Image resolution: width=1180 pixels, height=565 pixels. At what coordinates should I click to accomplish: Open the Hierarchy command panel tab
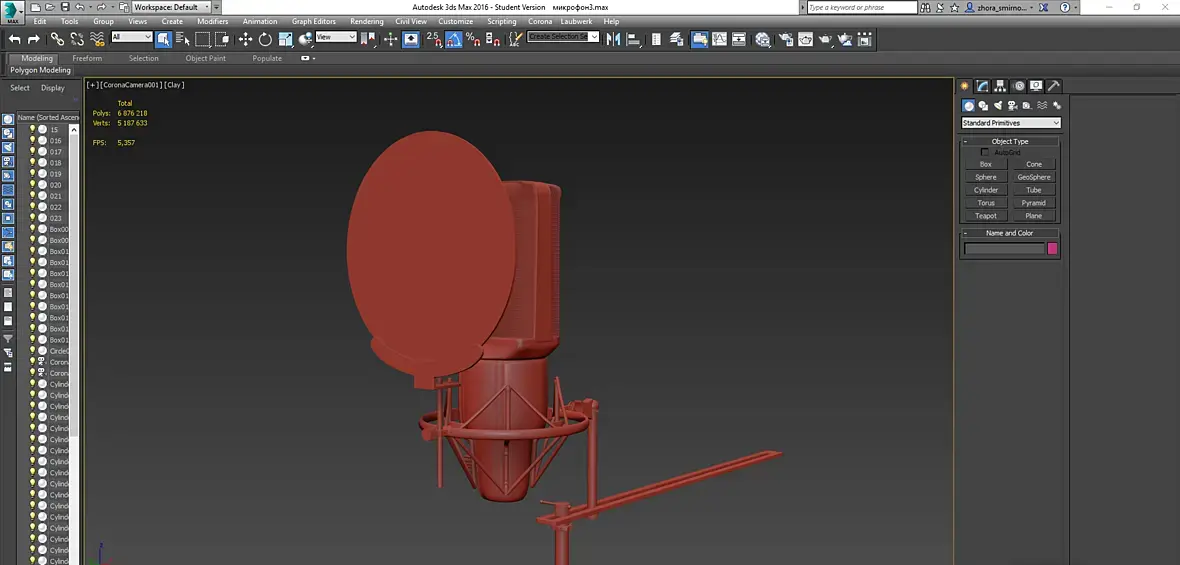point(1001,86)
